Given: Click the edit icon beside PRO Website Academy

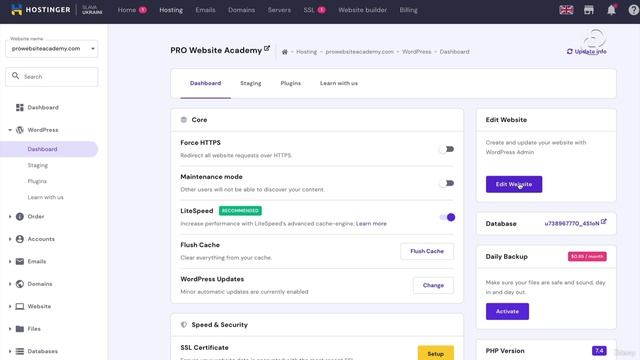Looking at the screenshot, I should (267, 48).
